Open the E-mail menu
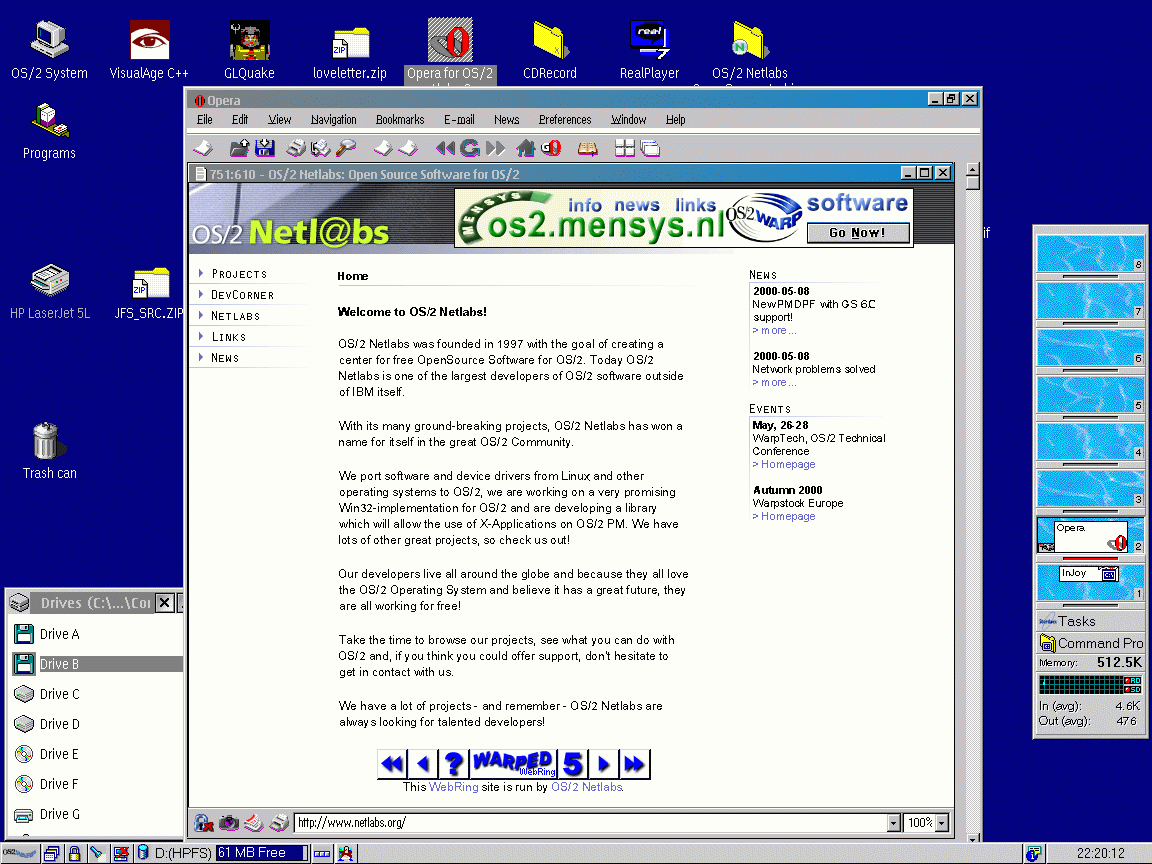 point(459,120)
